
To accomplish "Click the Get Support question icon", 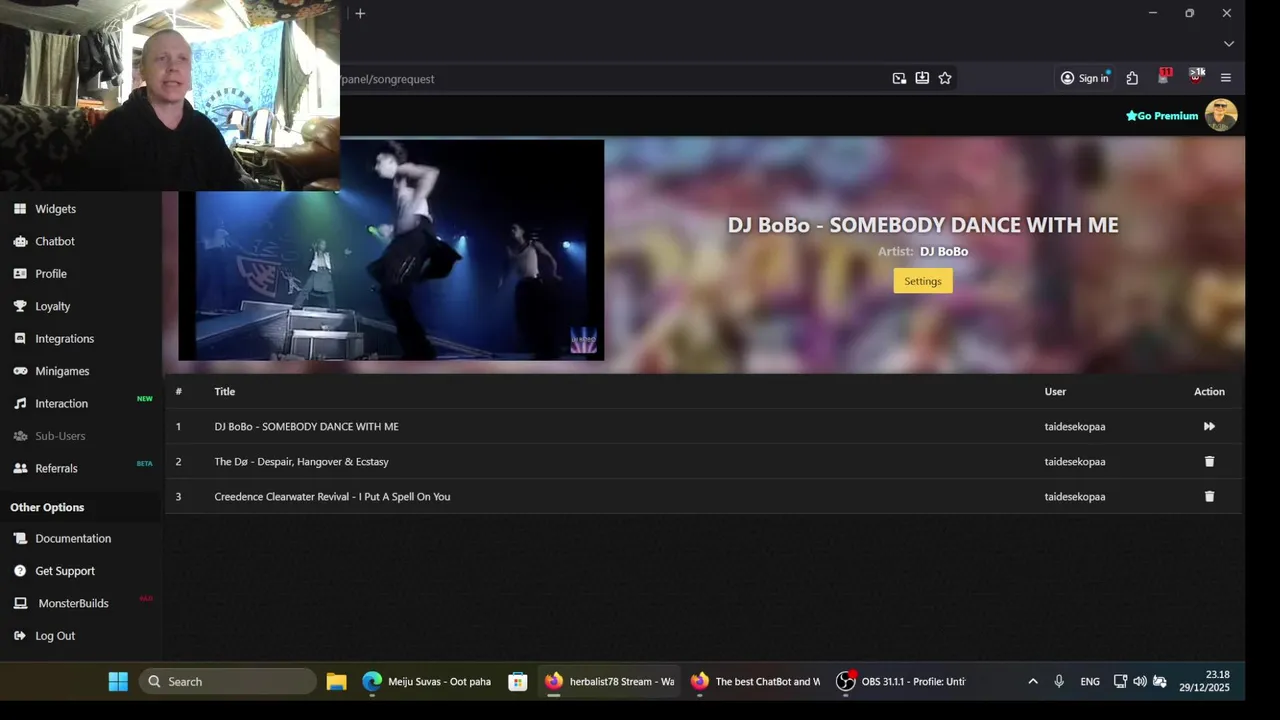I will (x=20, y=571).
